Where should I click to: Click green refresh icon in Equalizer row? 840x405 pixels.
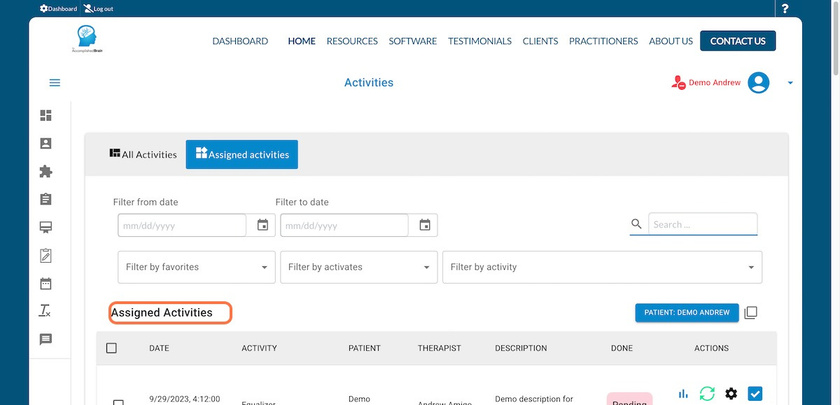[x=707, y=394]
